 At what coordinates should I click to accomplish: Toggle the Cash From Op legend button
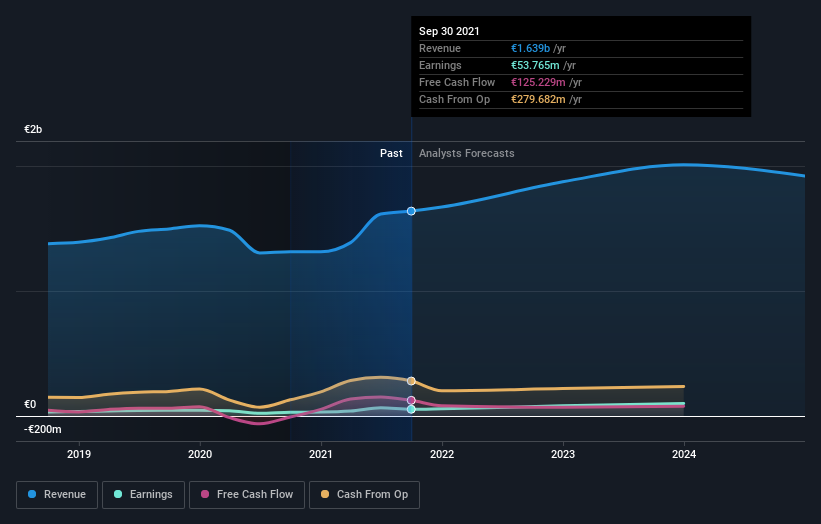[364, 495]
